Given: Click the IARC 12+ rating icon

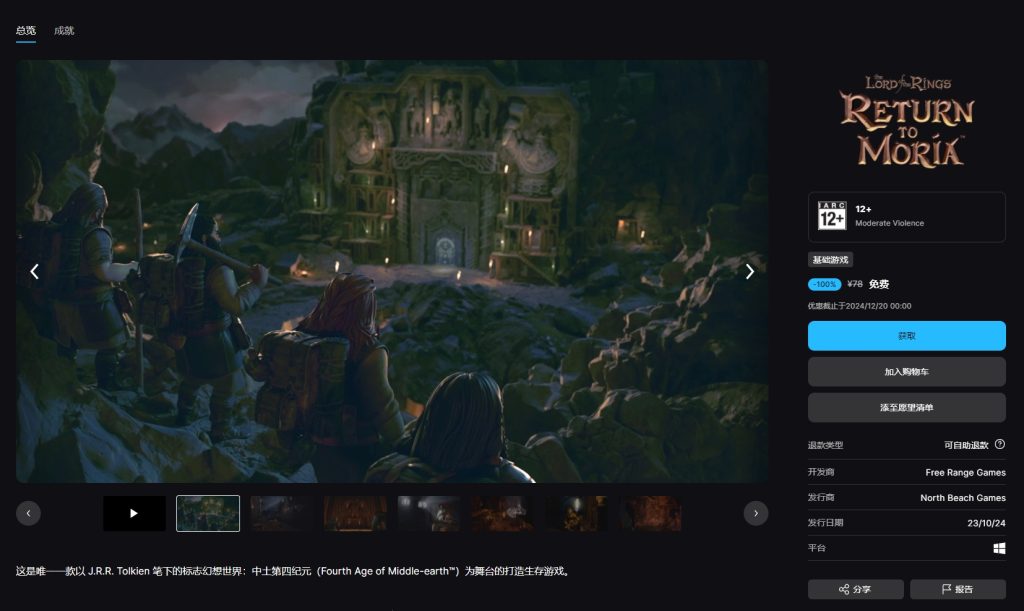Looking at the screenshot, I should click(832, 215).
